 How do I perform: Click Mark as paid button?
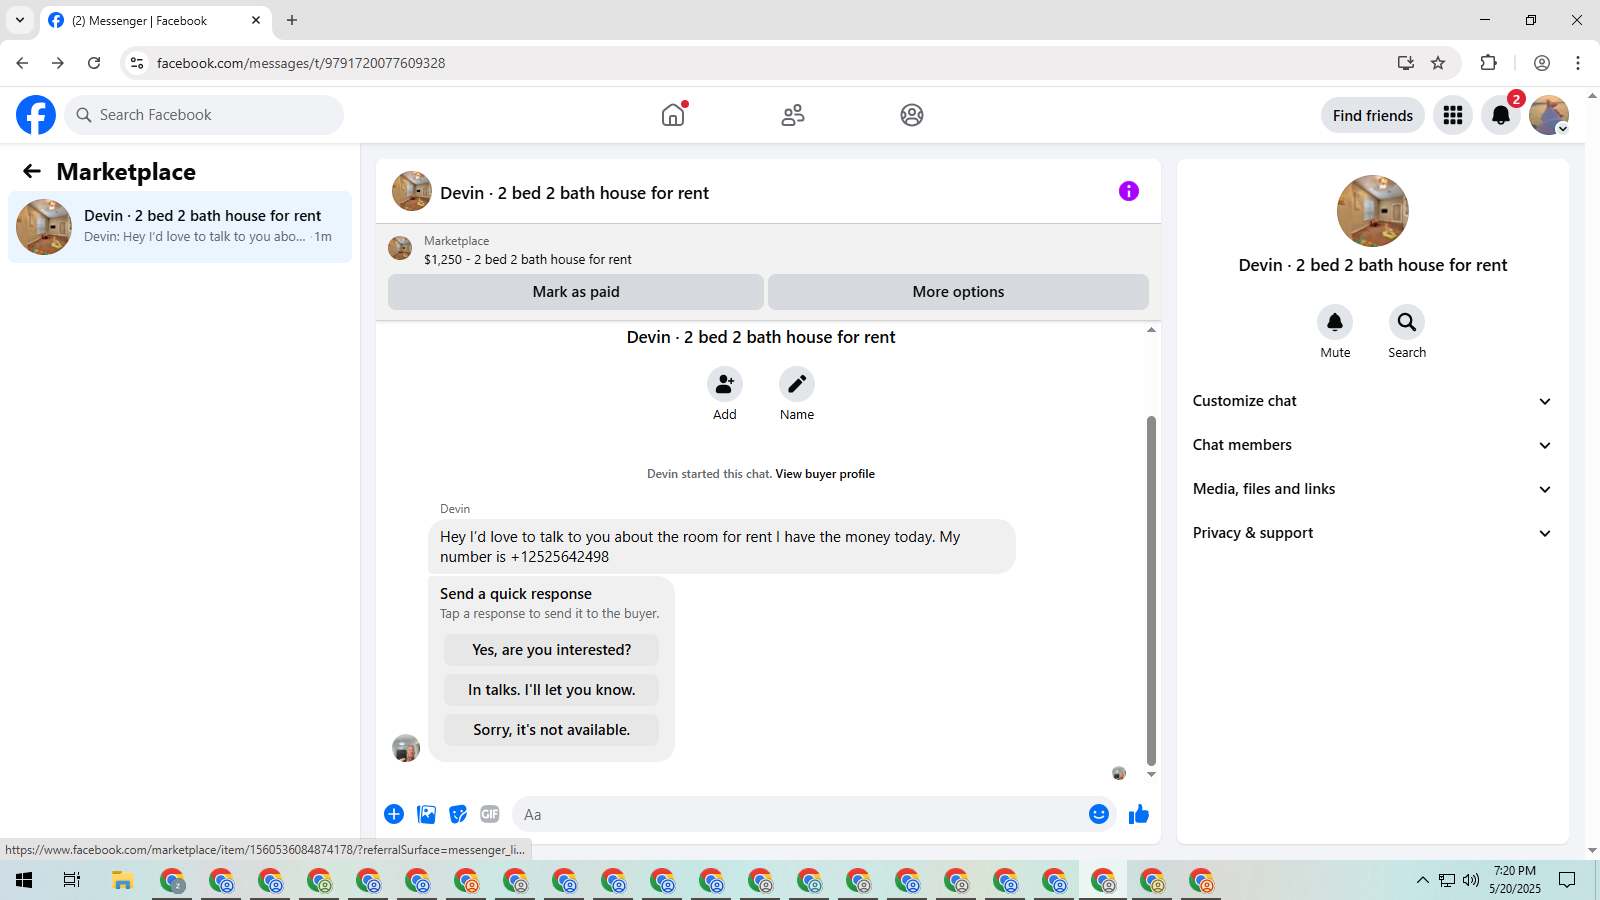[576, 292]
